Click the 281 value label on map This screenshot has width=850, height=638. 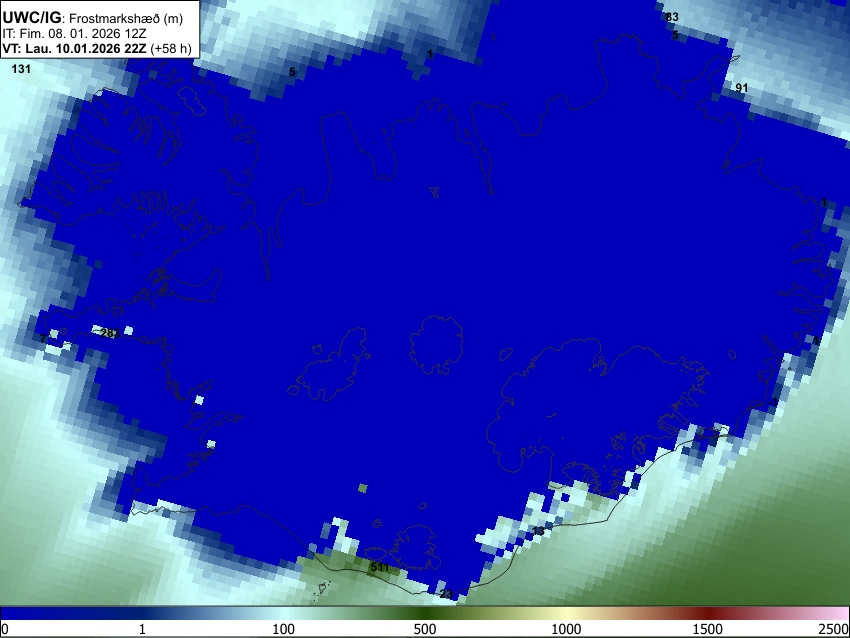(x=111, y=333)
